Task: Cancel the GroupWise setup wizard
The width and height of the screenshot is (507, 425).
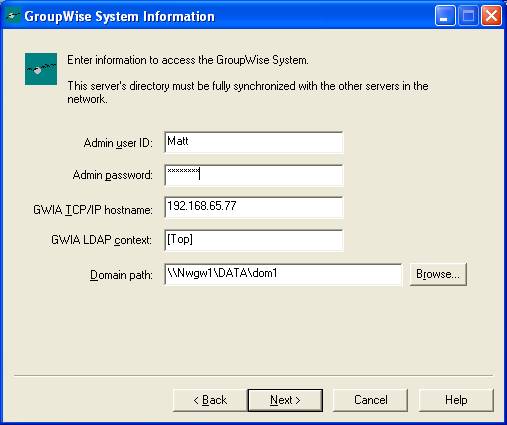Action: [370, 400]
